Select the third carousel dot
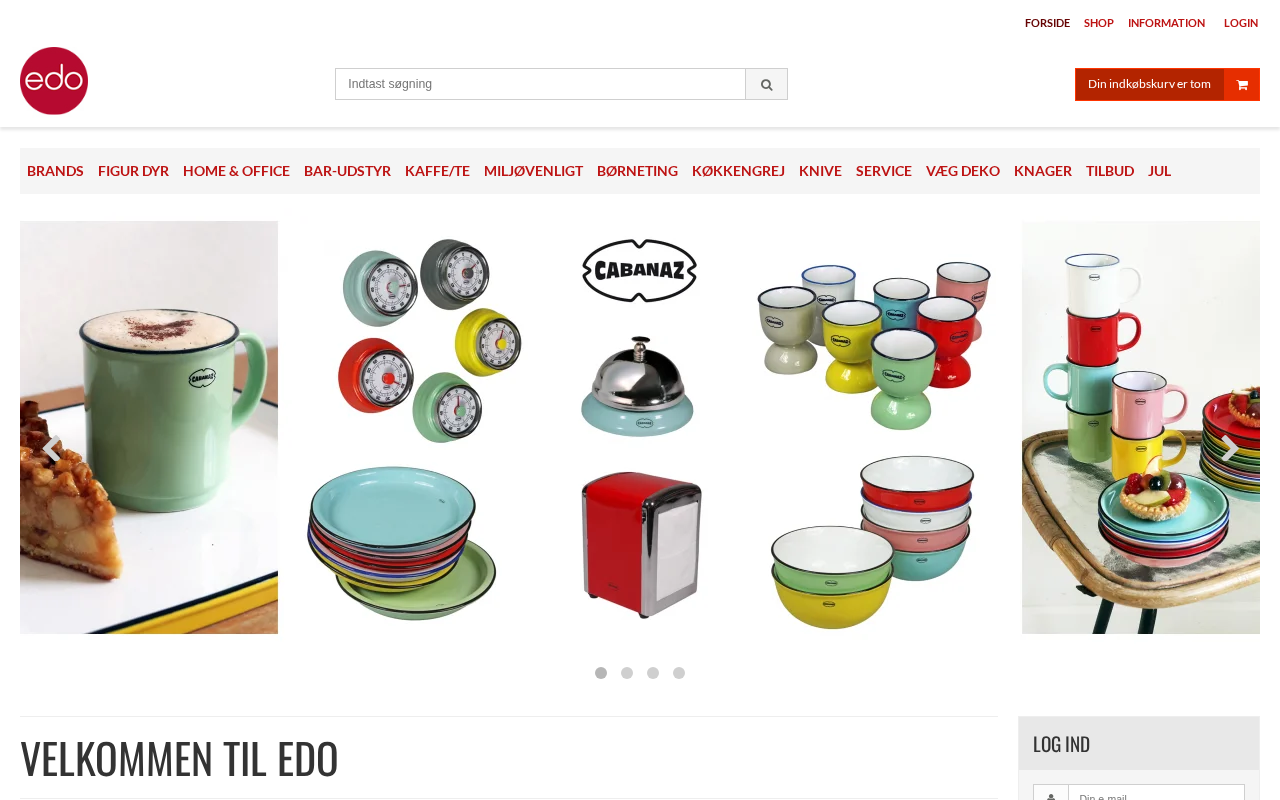 (x=653, y=673)
